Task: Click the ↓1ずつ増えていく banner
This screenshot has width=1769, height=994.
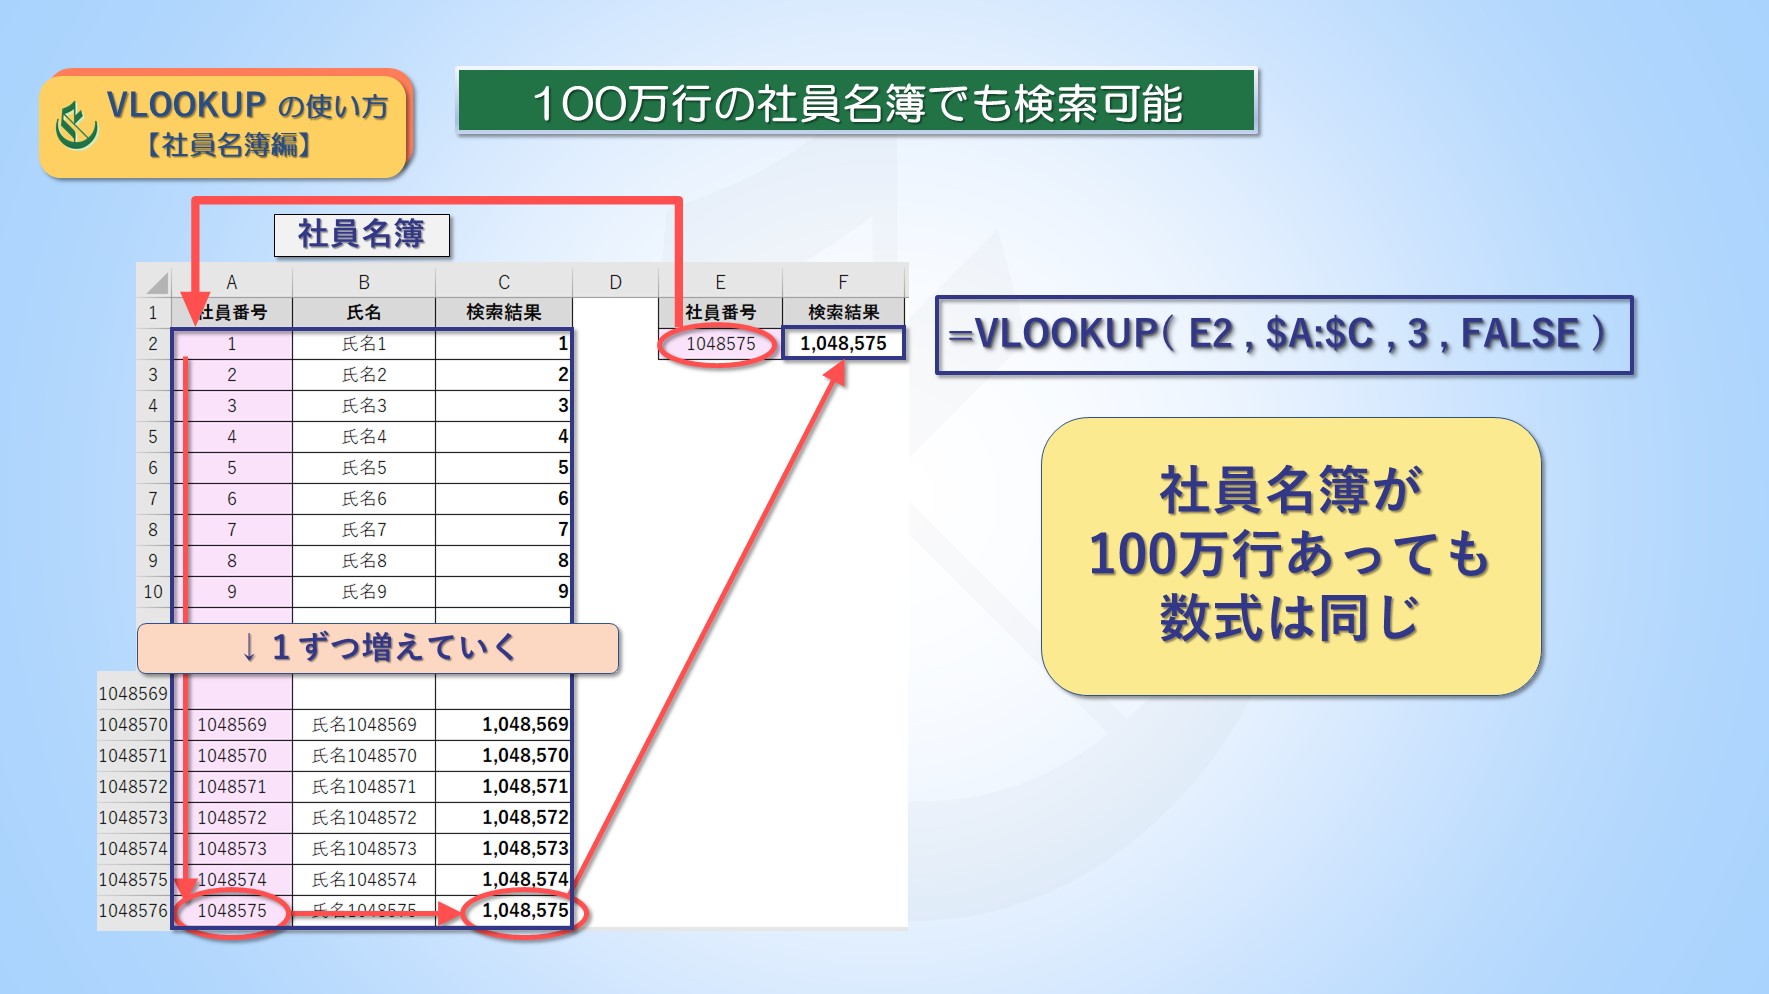Action: click(x=378, y=648)
